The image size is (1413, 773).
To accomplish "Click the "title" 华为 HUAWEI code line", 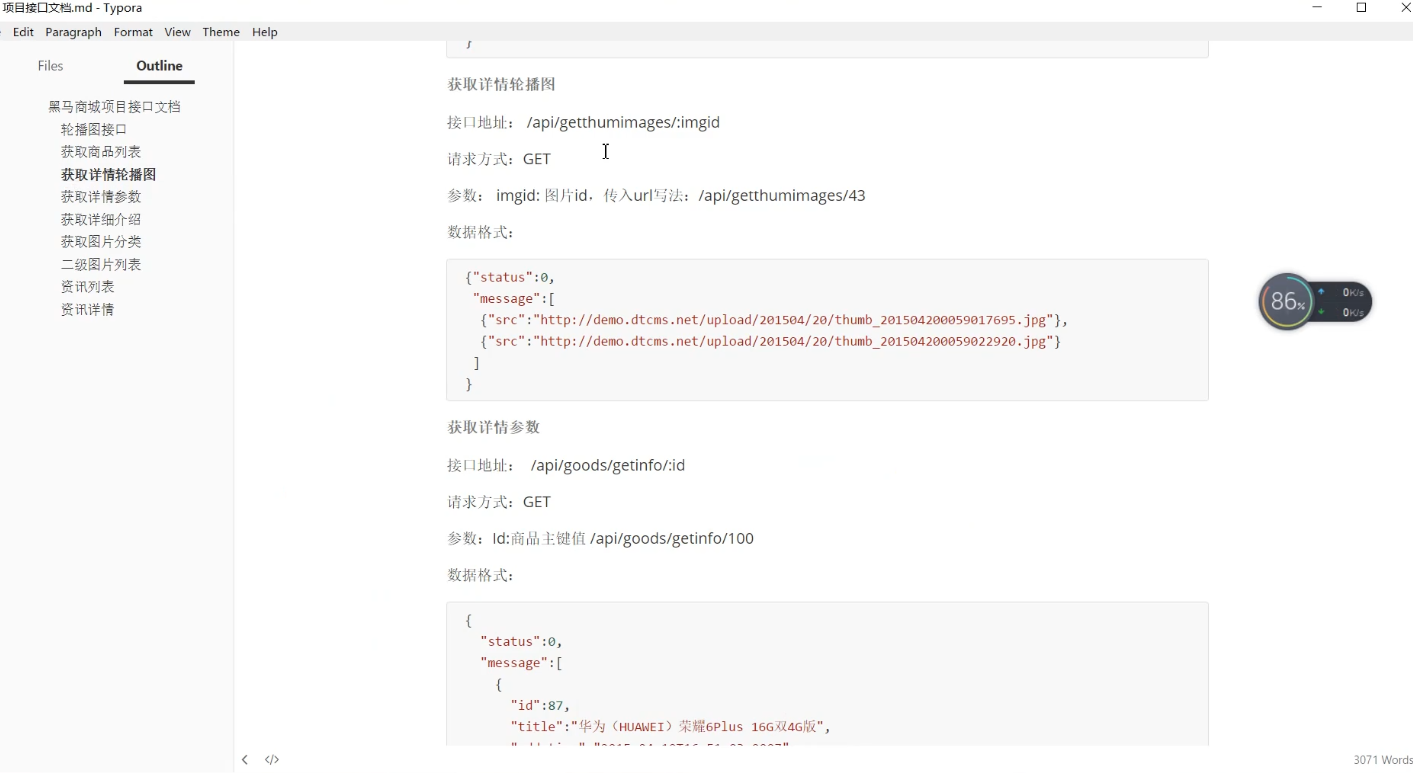I will (x=671, y=727).
